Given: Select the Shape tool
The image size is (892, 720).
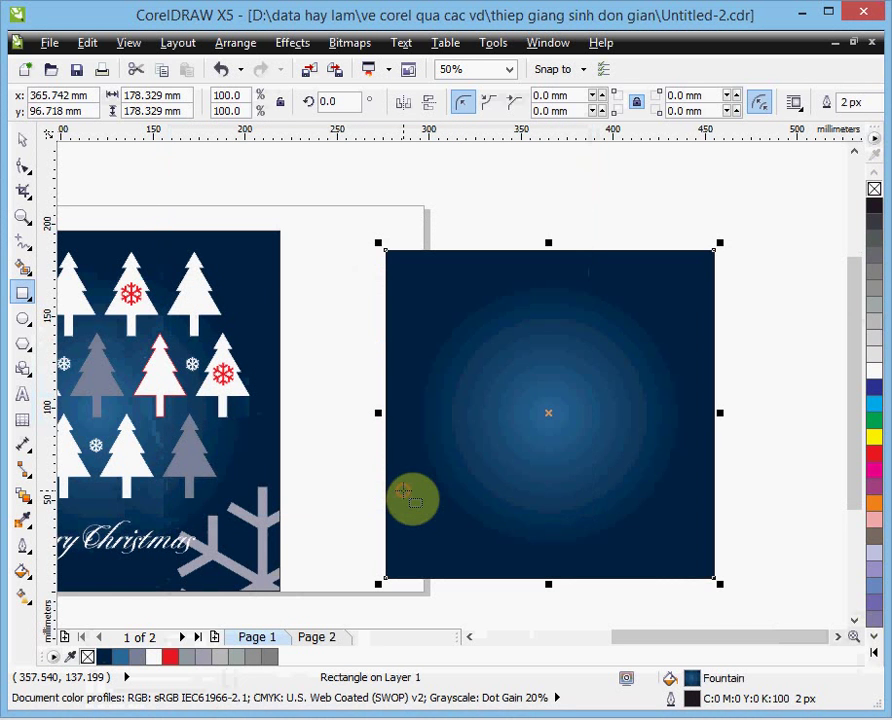Looking at the screenshot, I should [22, 166].
